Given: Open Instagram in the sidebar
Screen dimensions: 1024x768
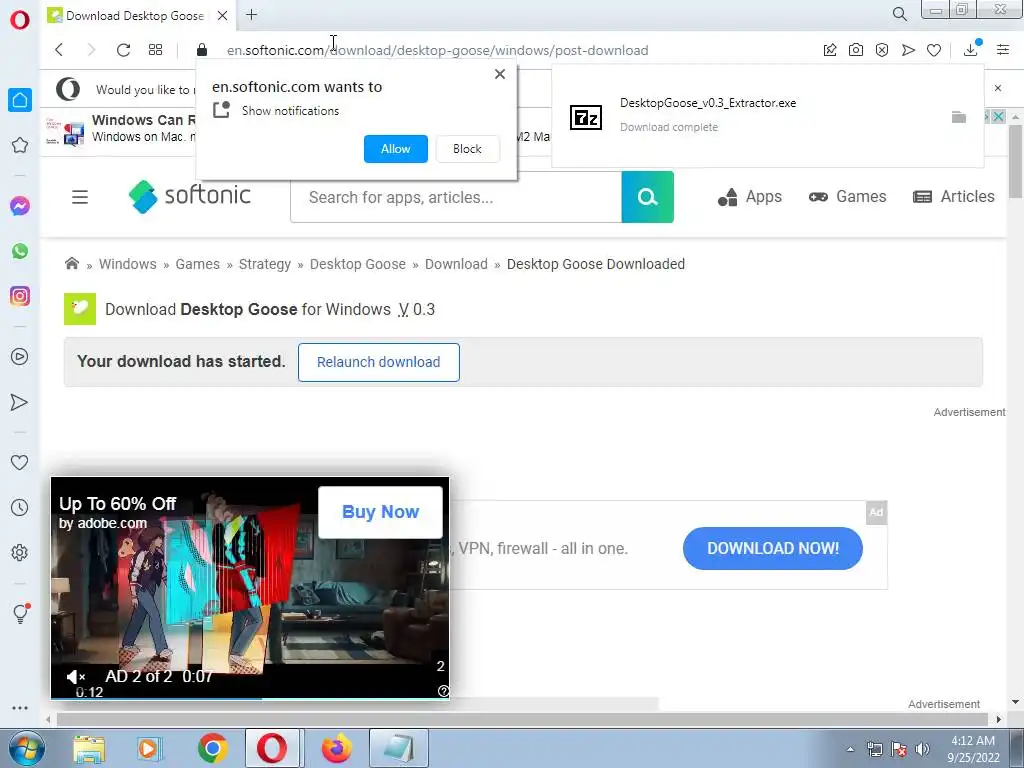Looking at the screenshot, I should point(20,296).
